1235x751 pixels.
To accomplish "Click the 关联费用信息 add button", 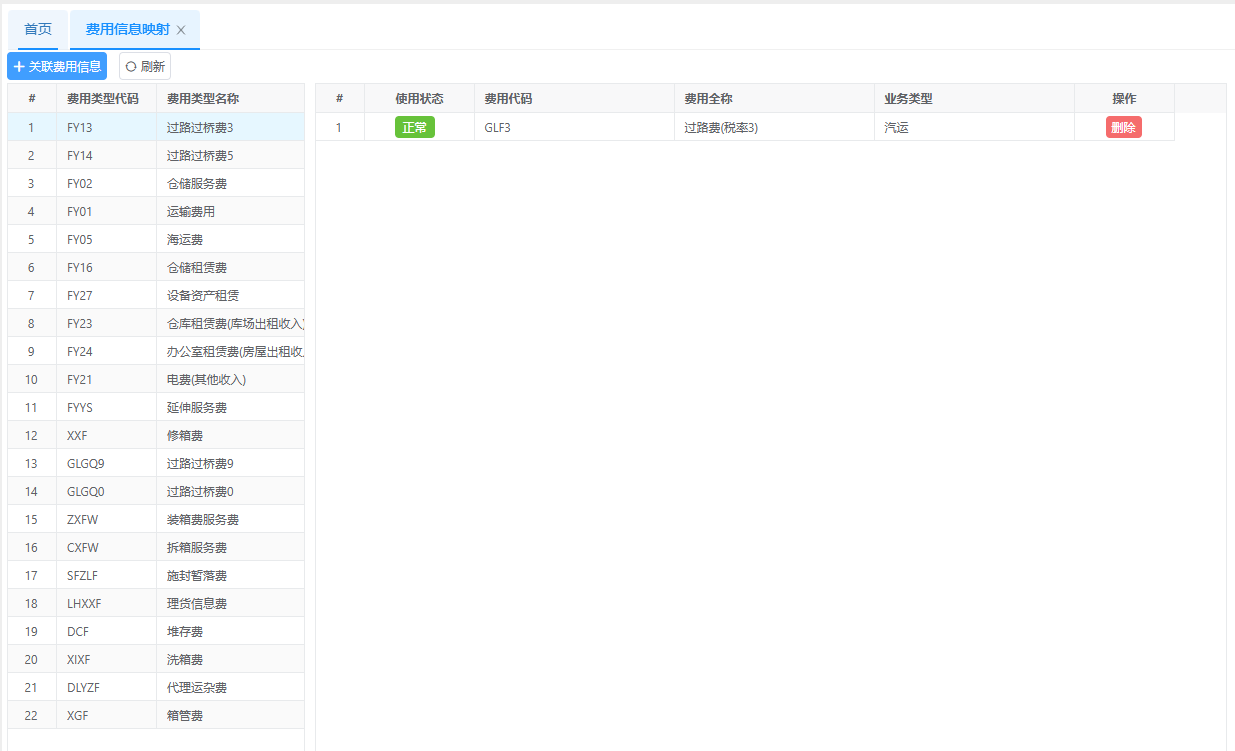I will 57,66.
